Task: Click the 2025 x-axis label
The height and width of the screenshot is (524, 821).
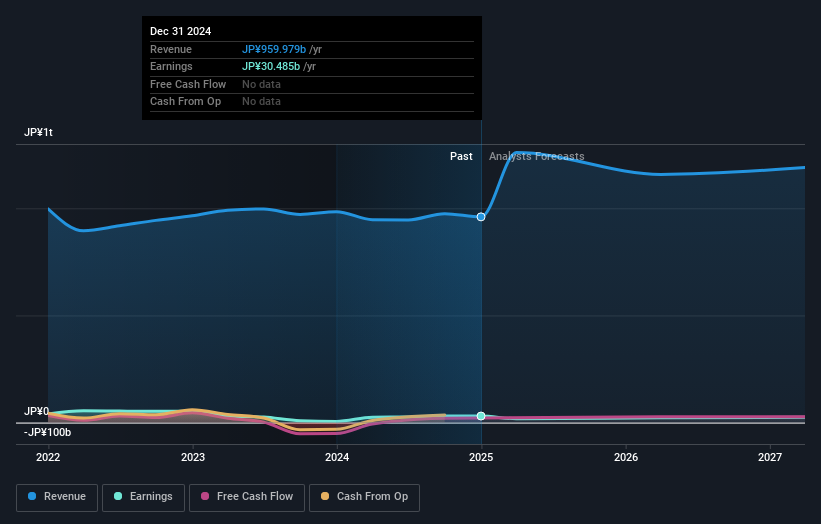Action: click(481, 457)
